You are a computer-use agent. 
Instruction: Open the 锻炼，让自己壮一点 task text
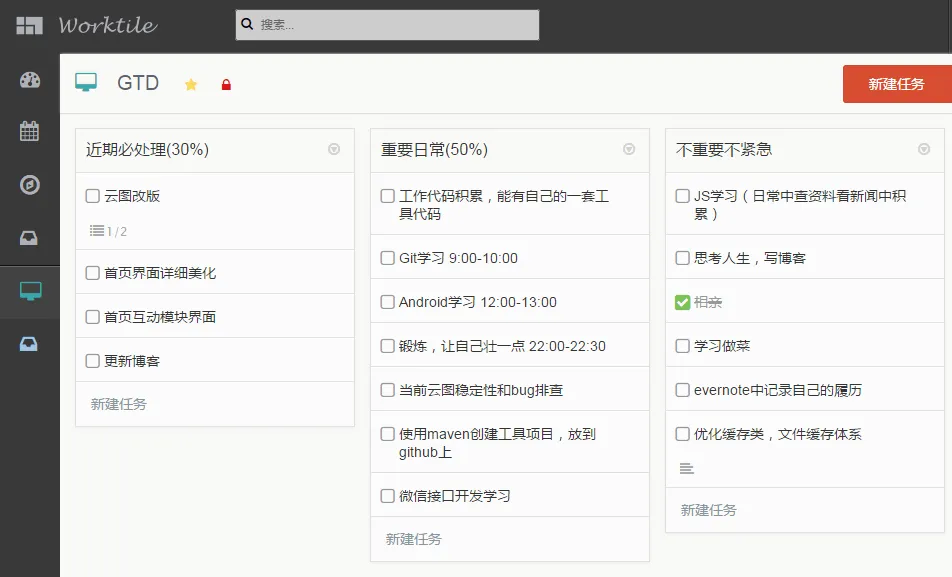[x=502, y=346]
